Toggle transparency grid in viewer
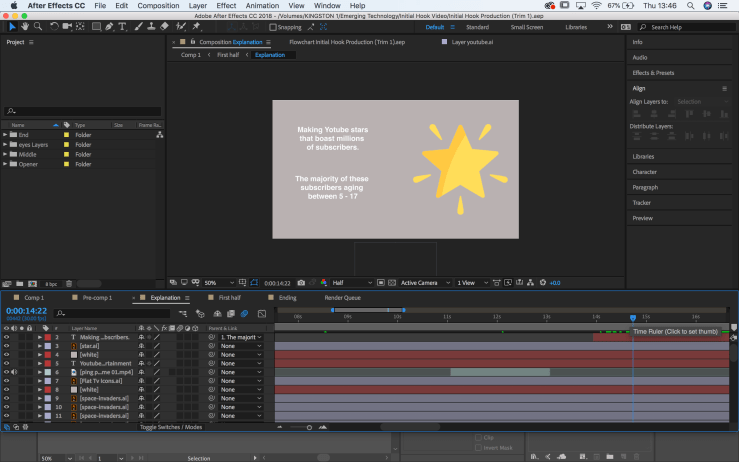The width and height of the screenshot is (739, 462). coord(392,283)
